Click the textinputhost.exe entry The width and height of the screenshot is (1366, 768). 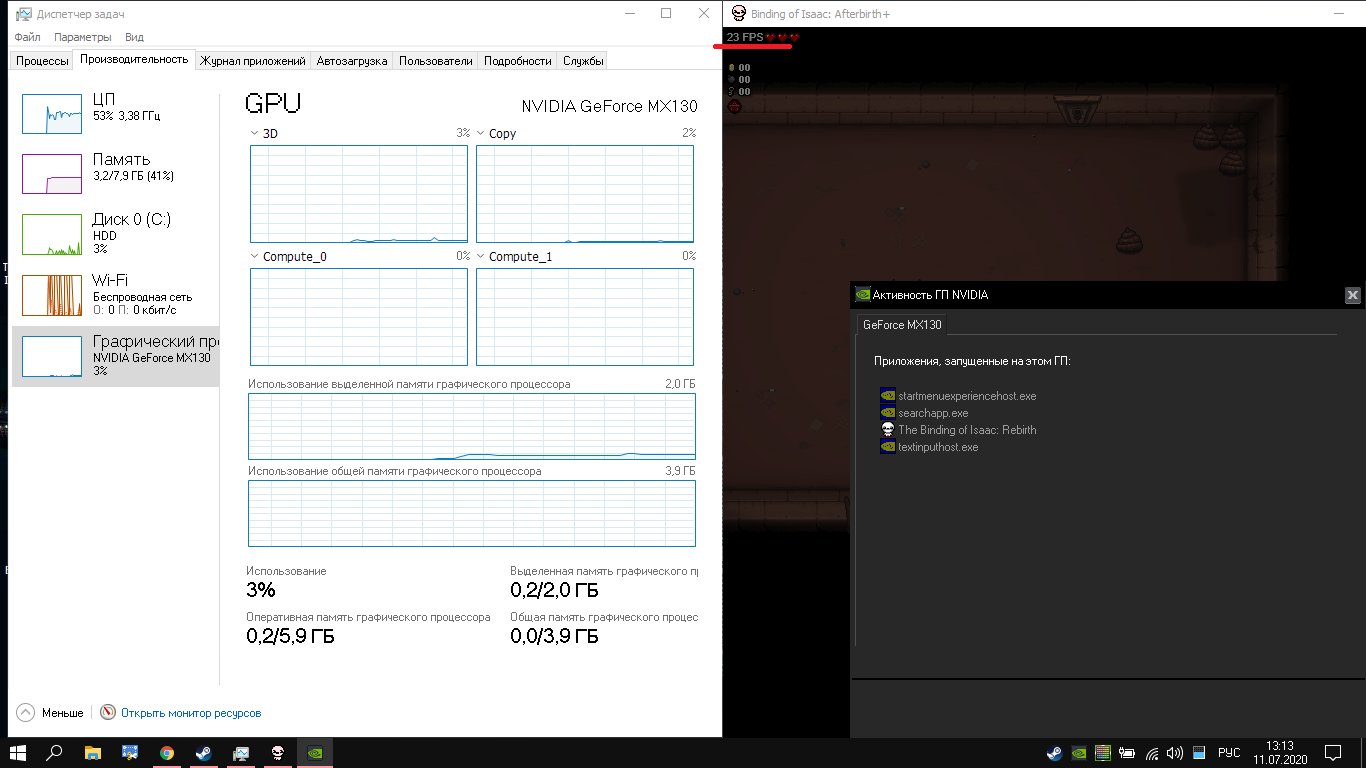pos(938,447)
